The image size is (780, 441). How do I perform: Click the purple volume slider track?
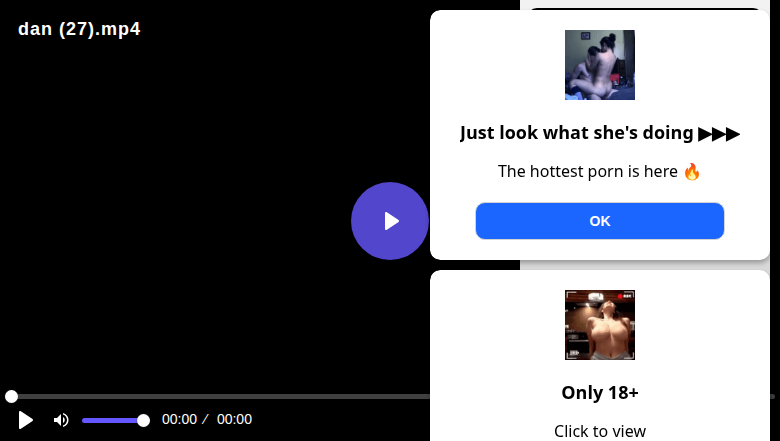112,421
